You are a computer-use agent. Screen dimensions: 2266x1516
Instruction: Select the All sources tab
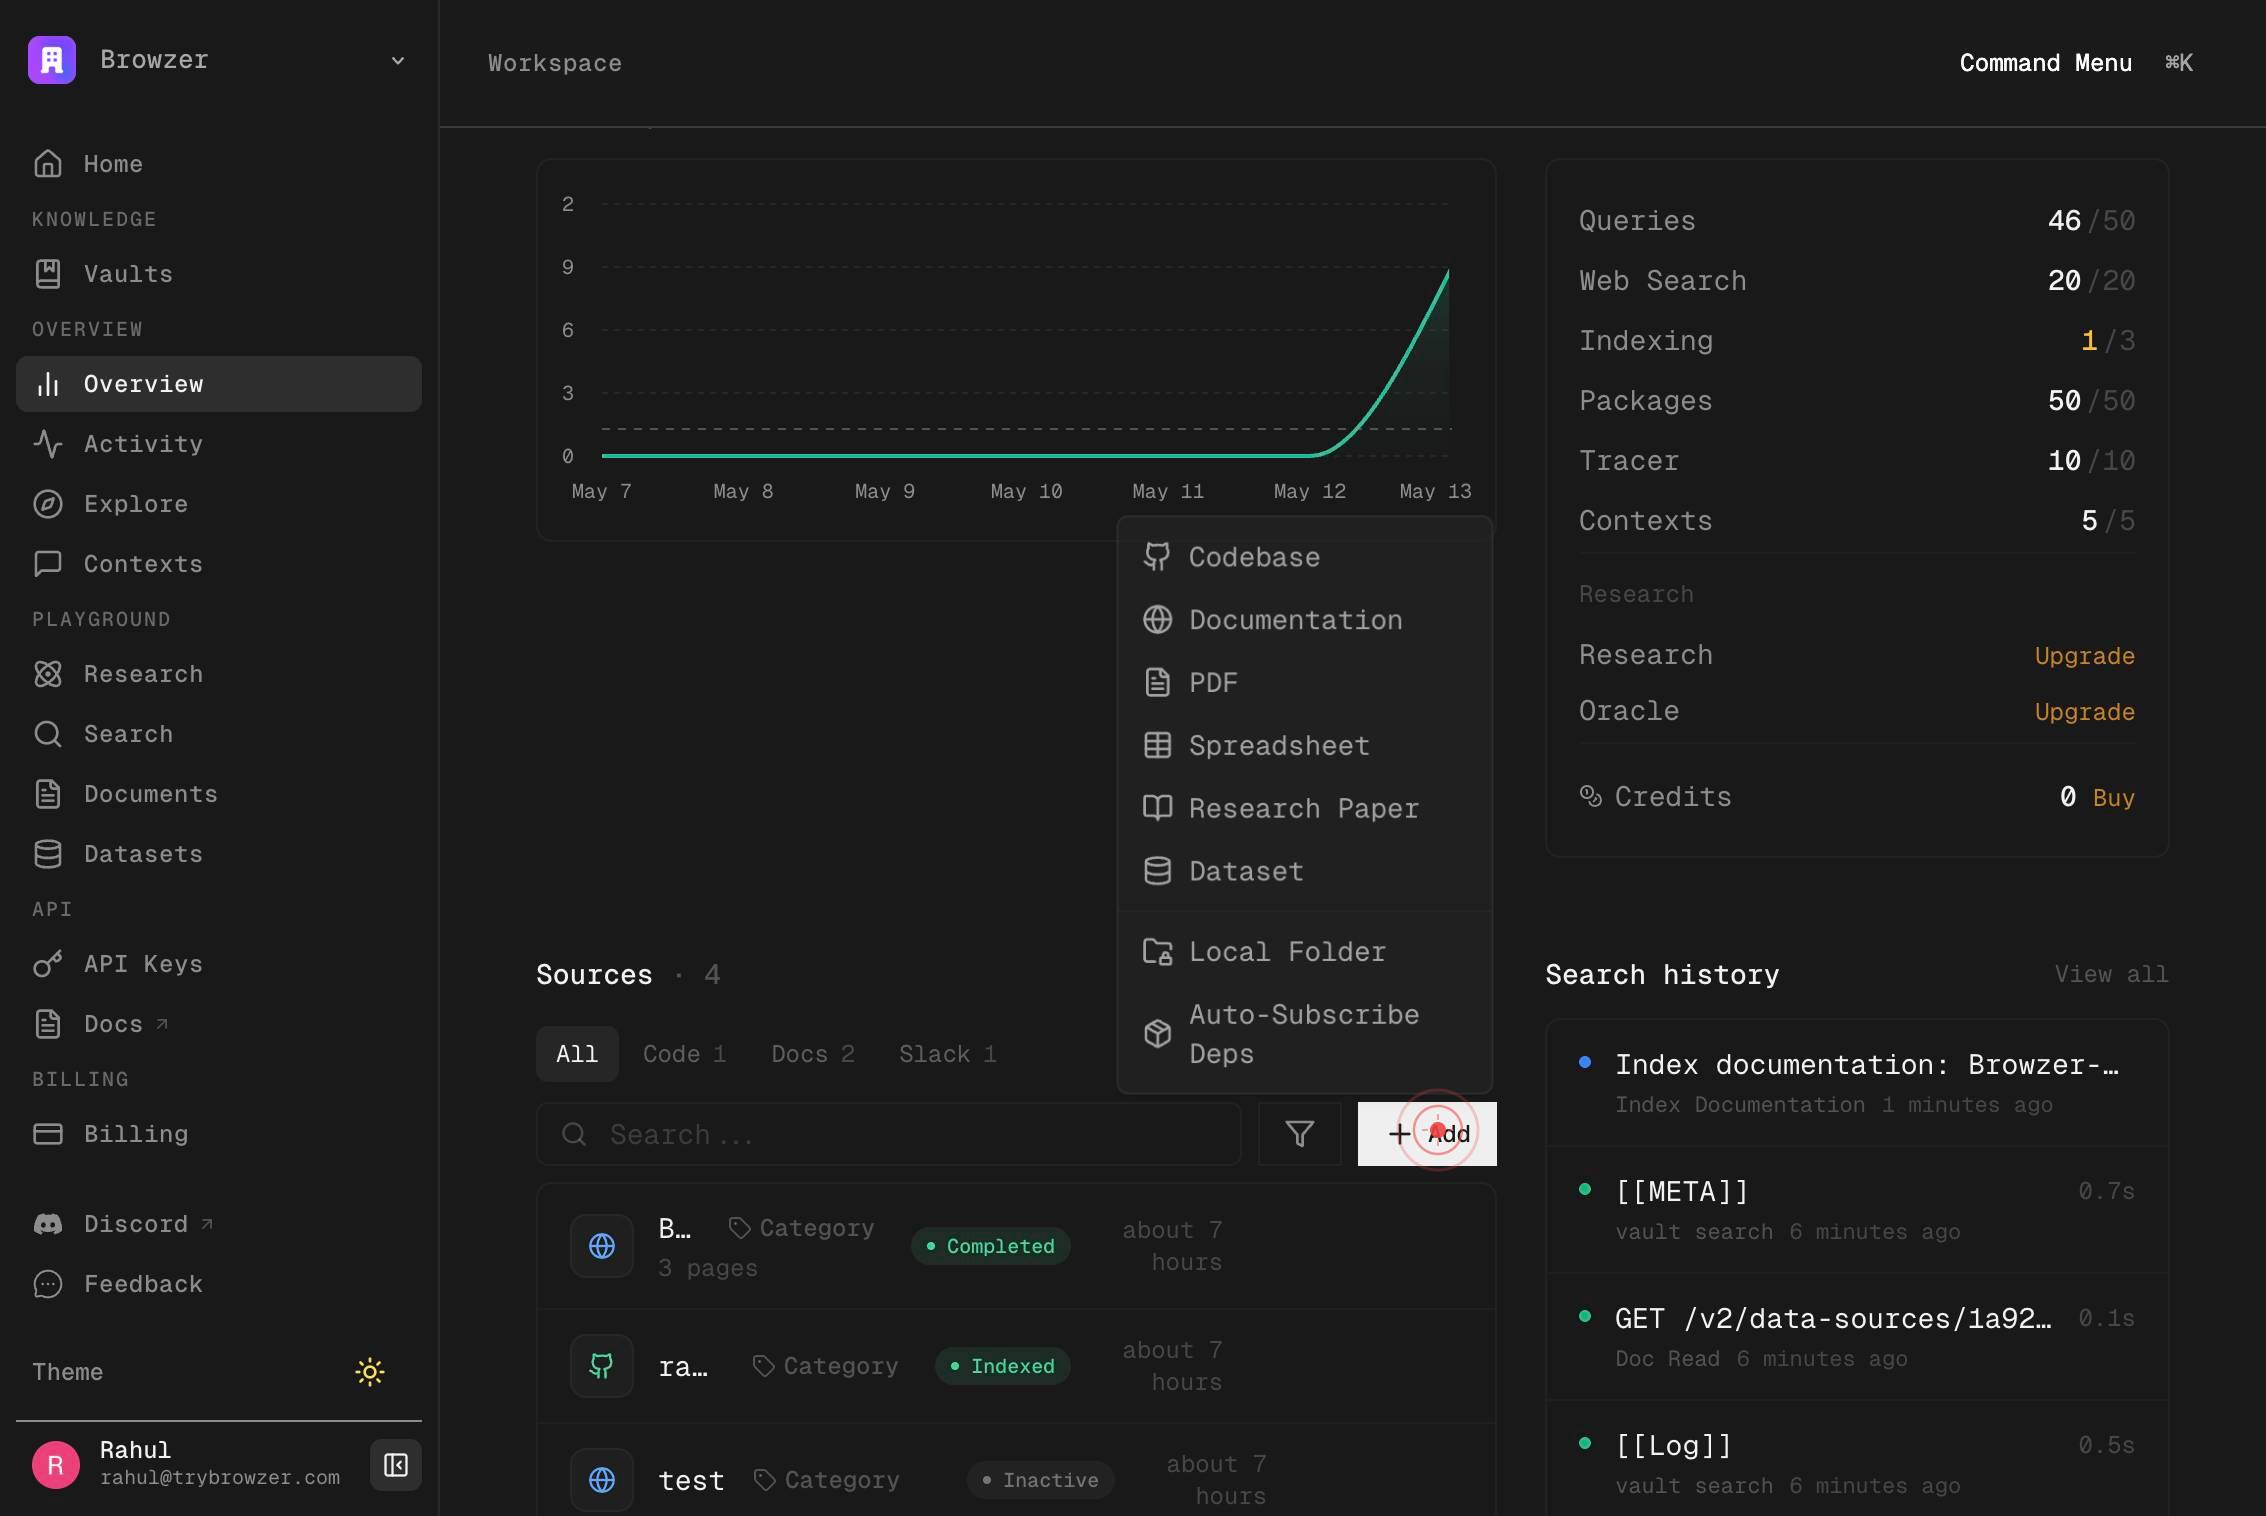coord(577,1054)
